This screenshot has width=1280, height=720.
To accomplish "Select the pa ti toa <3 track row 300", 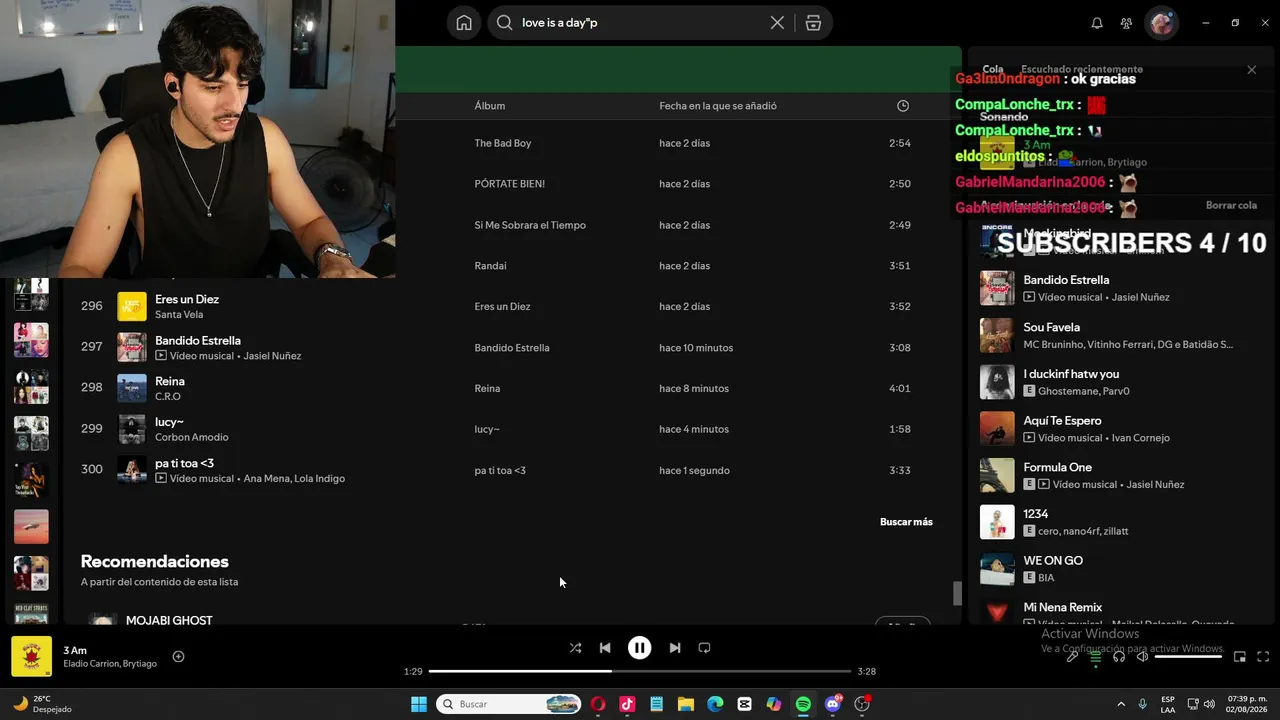I will (510, 470).
